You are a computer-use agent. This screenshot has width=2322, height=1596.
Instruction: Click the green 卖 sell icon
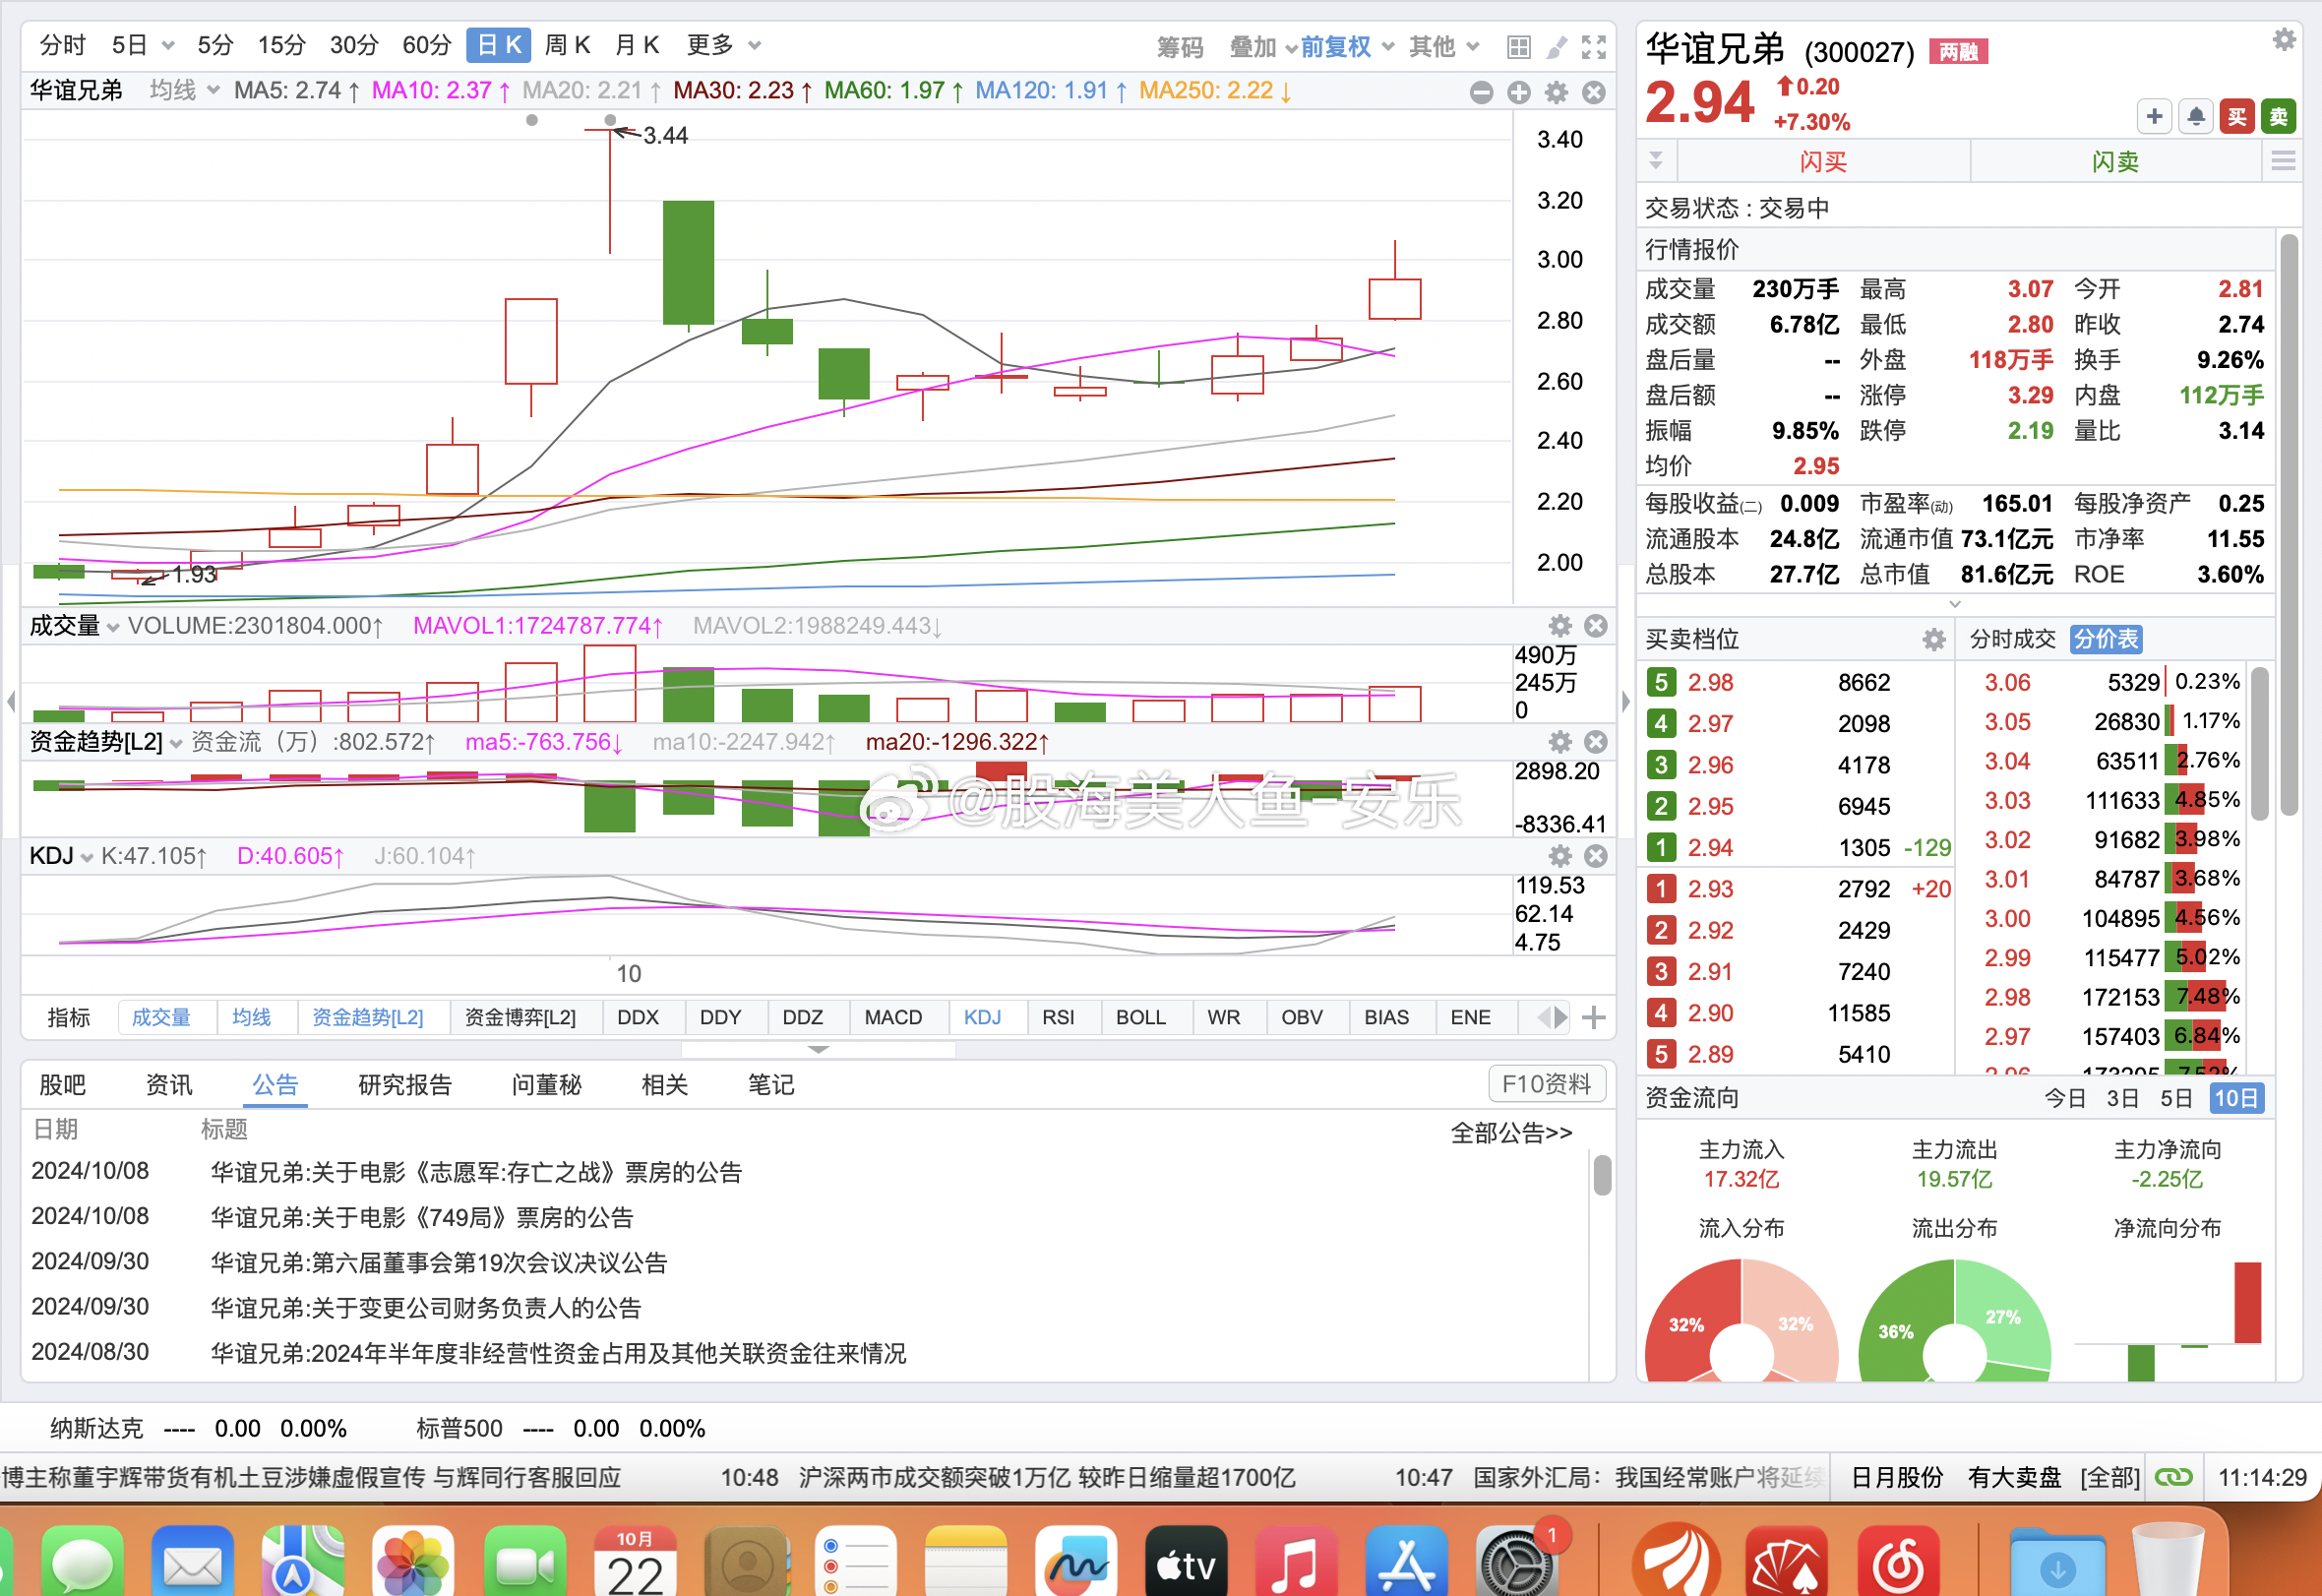(x=2278, y=116)
